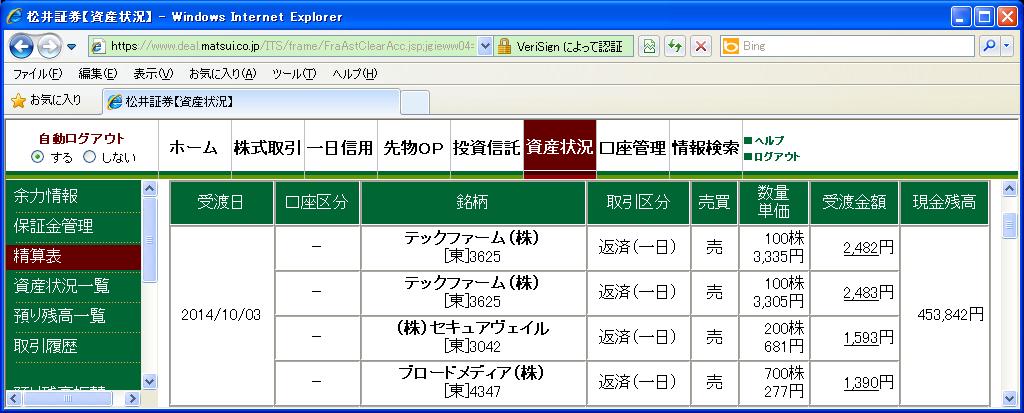Click main table scrollbar up arrow
Viewport: 1024px width, 413px height.
(1010, 189)
